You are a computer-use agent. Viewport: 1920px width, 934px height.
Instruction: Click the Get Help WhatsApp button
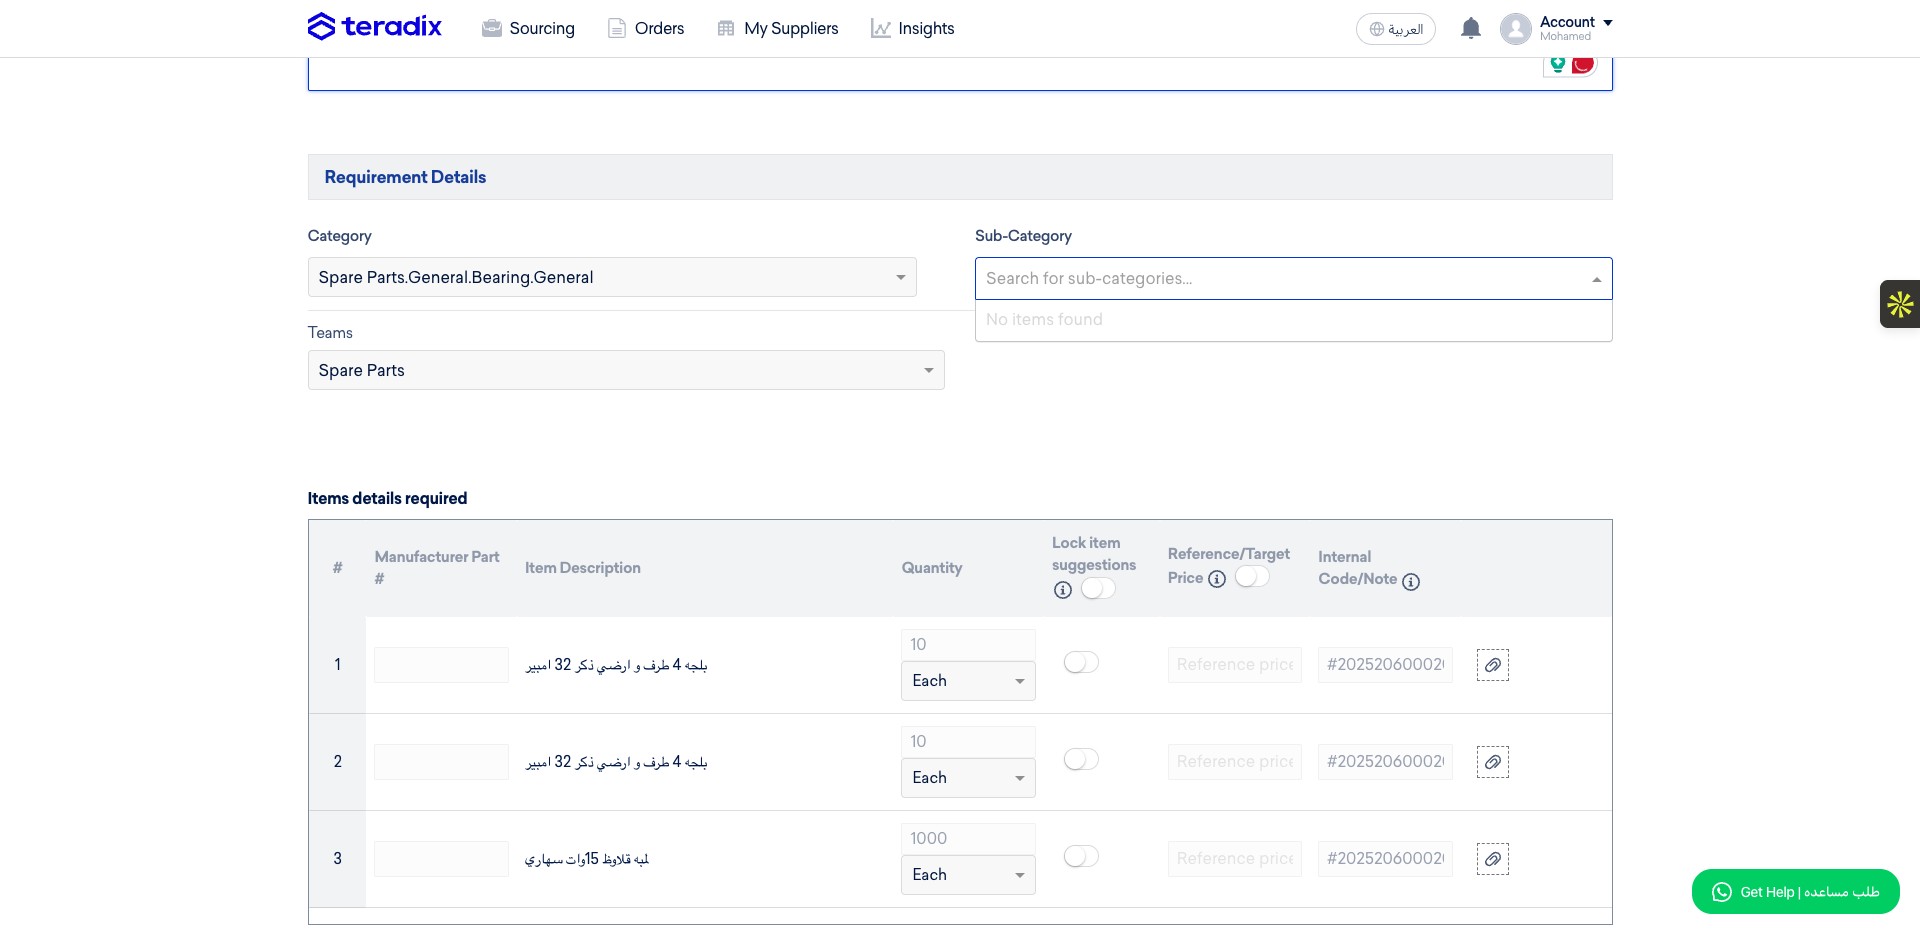click(x=1796, y=892)
